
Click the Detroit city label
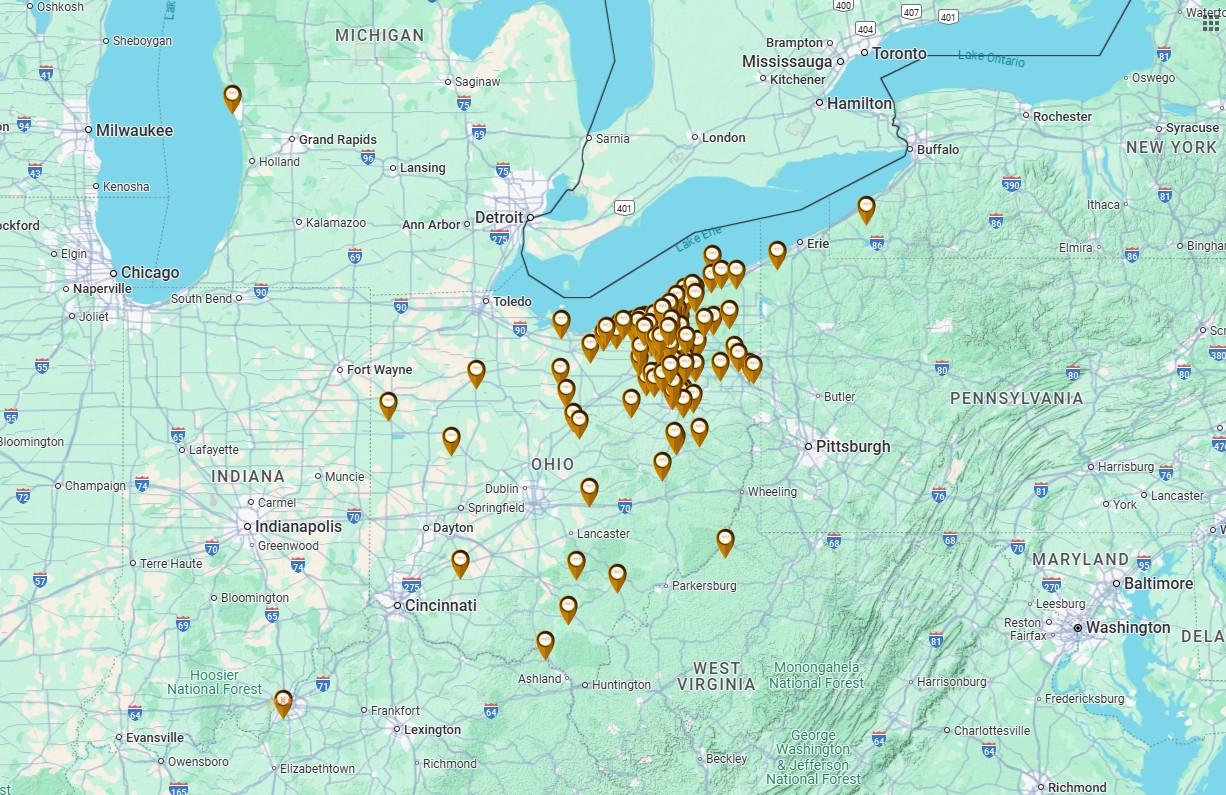click(499, 218)
